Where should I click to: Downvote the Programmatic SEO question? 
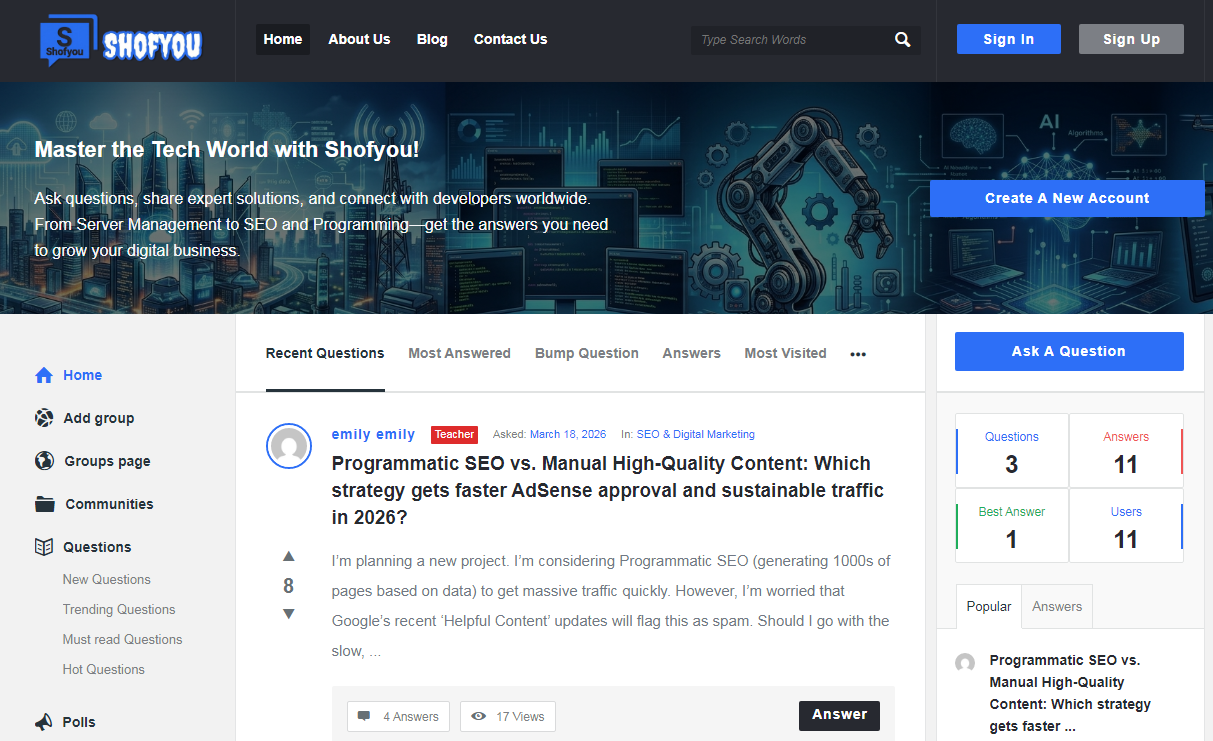[x=289, y=614]
